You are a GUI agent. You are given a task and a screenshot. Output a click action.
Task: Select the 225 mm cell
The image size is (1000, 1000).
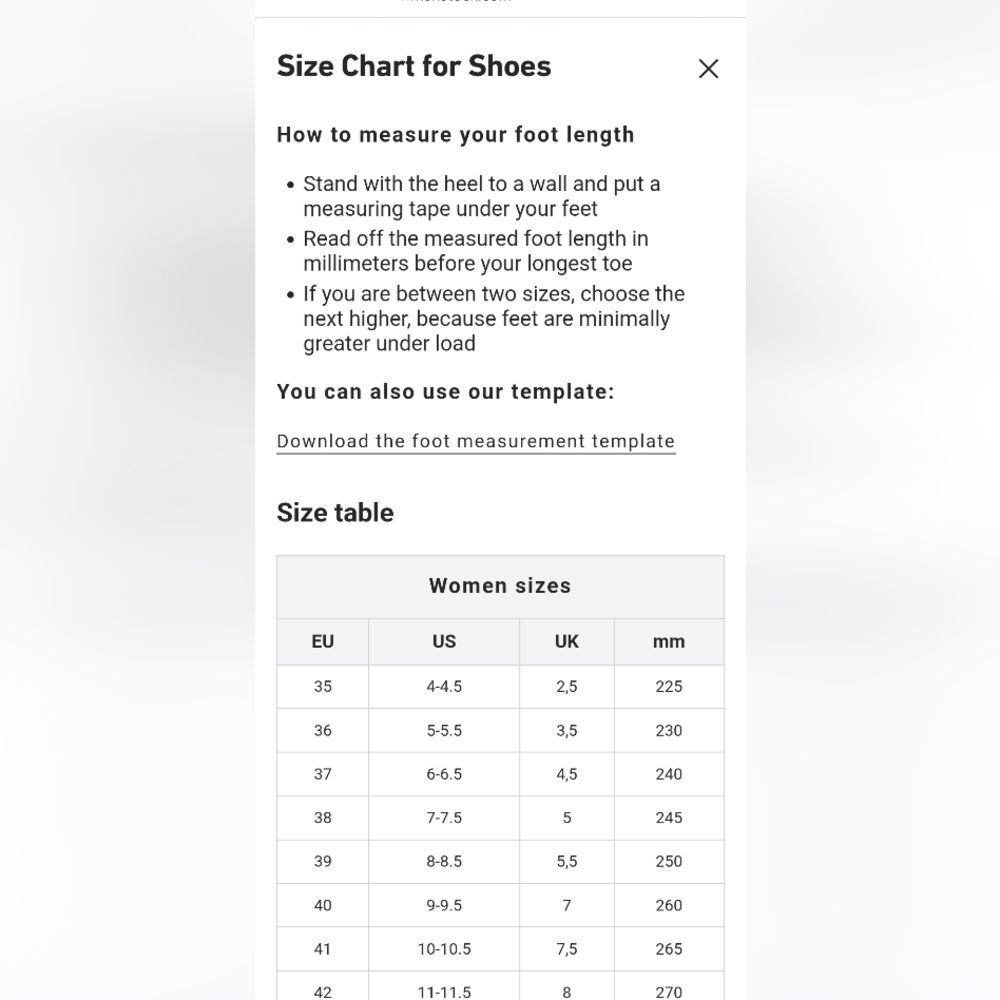[x=669, y=687]
